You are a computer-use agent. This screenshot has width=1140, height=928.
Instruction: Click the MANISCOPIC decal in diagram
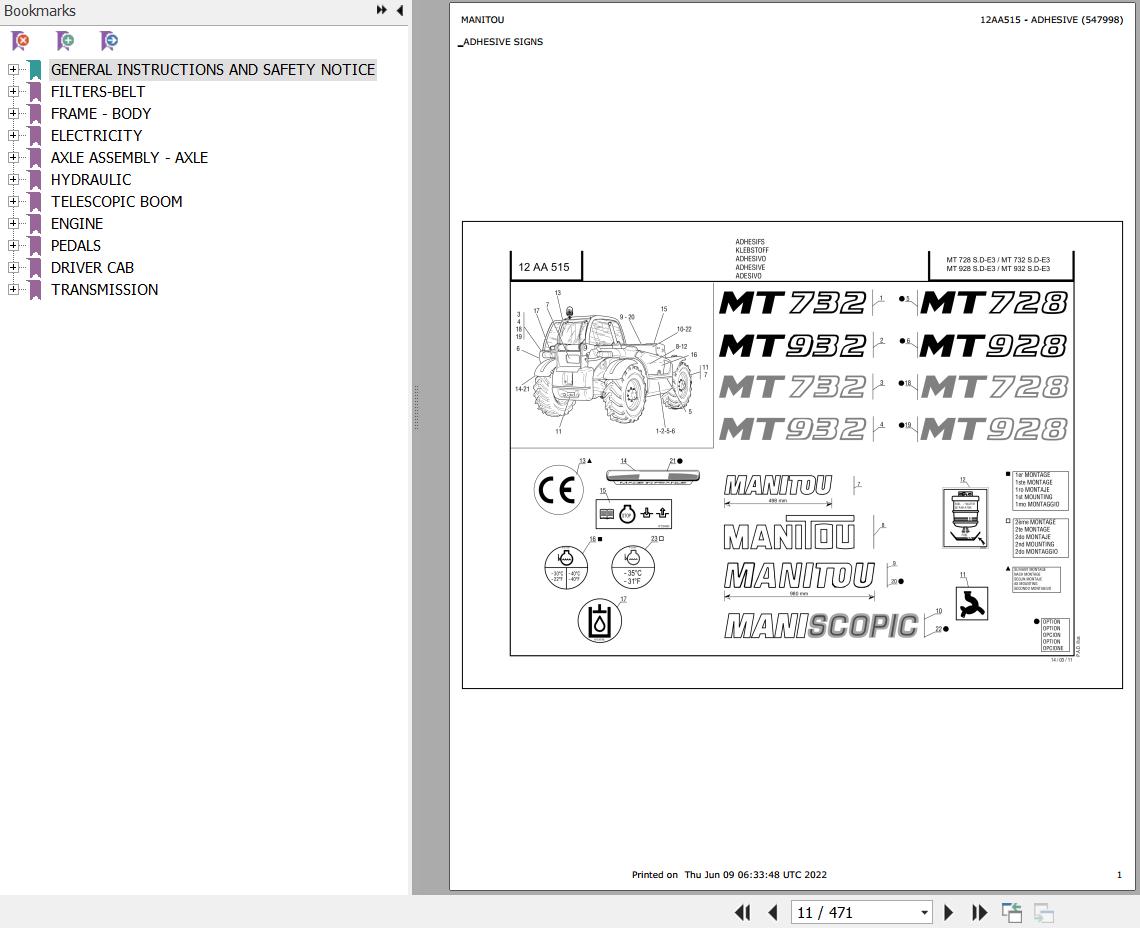(x=821, y=625)
